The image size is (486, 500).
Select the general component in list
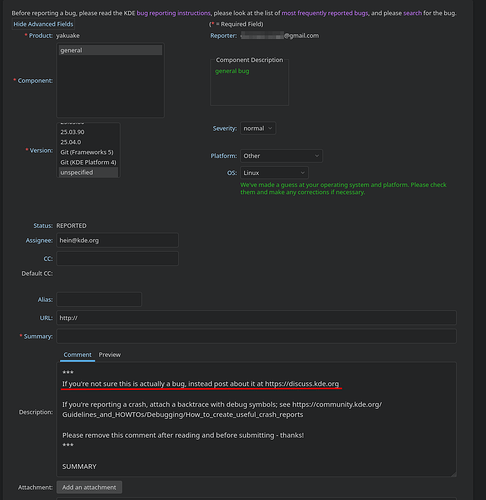tap(110, 50)
